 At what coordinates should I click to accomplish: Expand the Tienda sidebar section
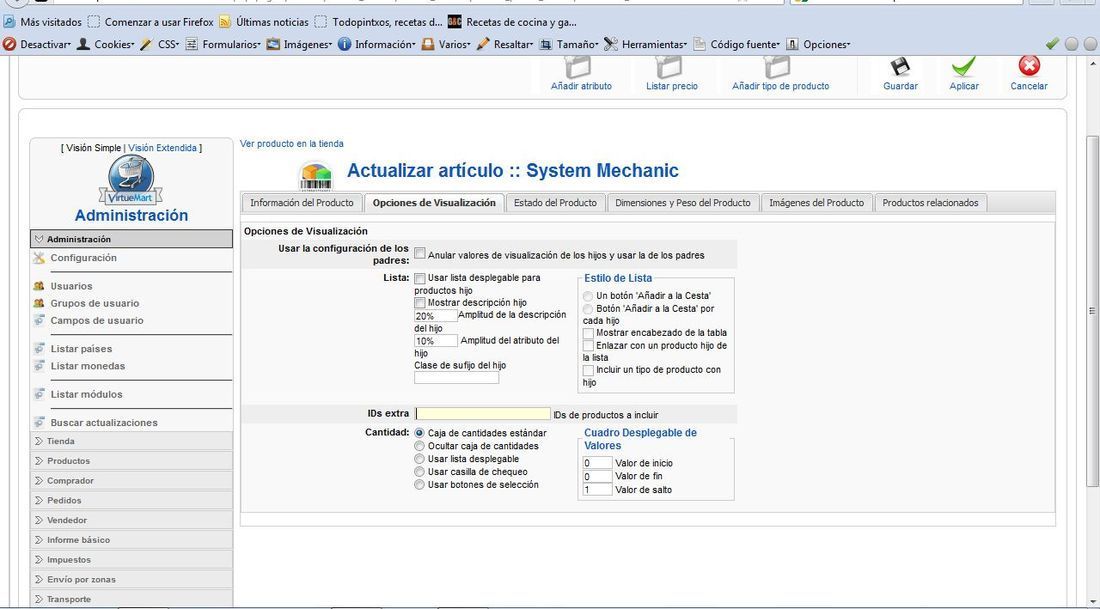131,441
